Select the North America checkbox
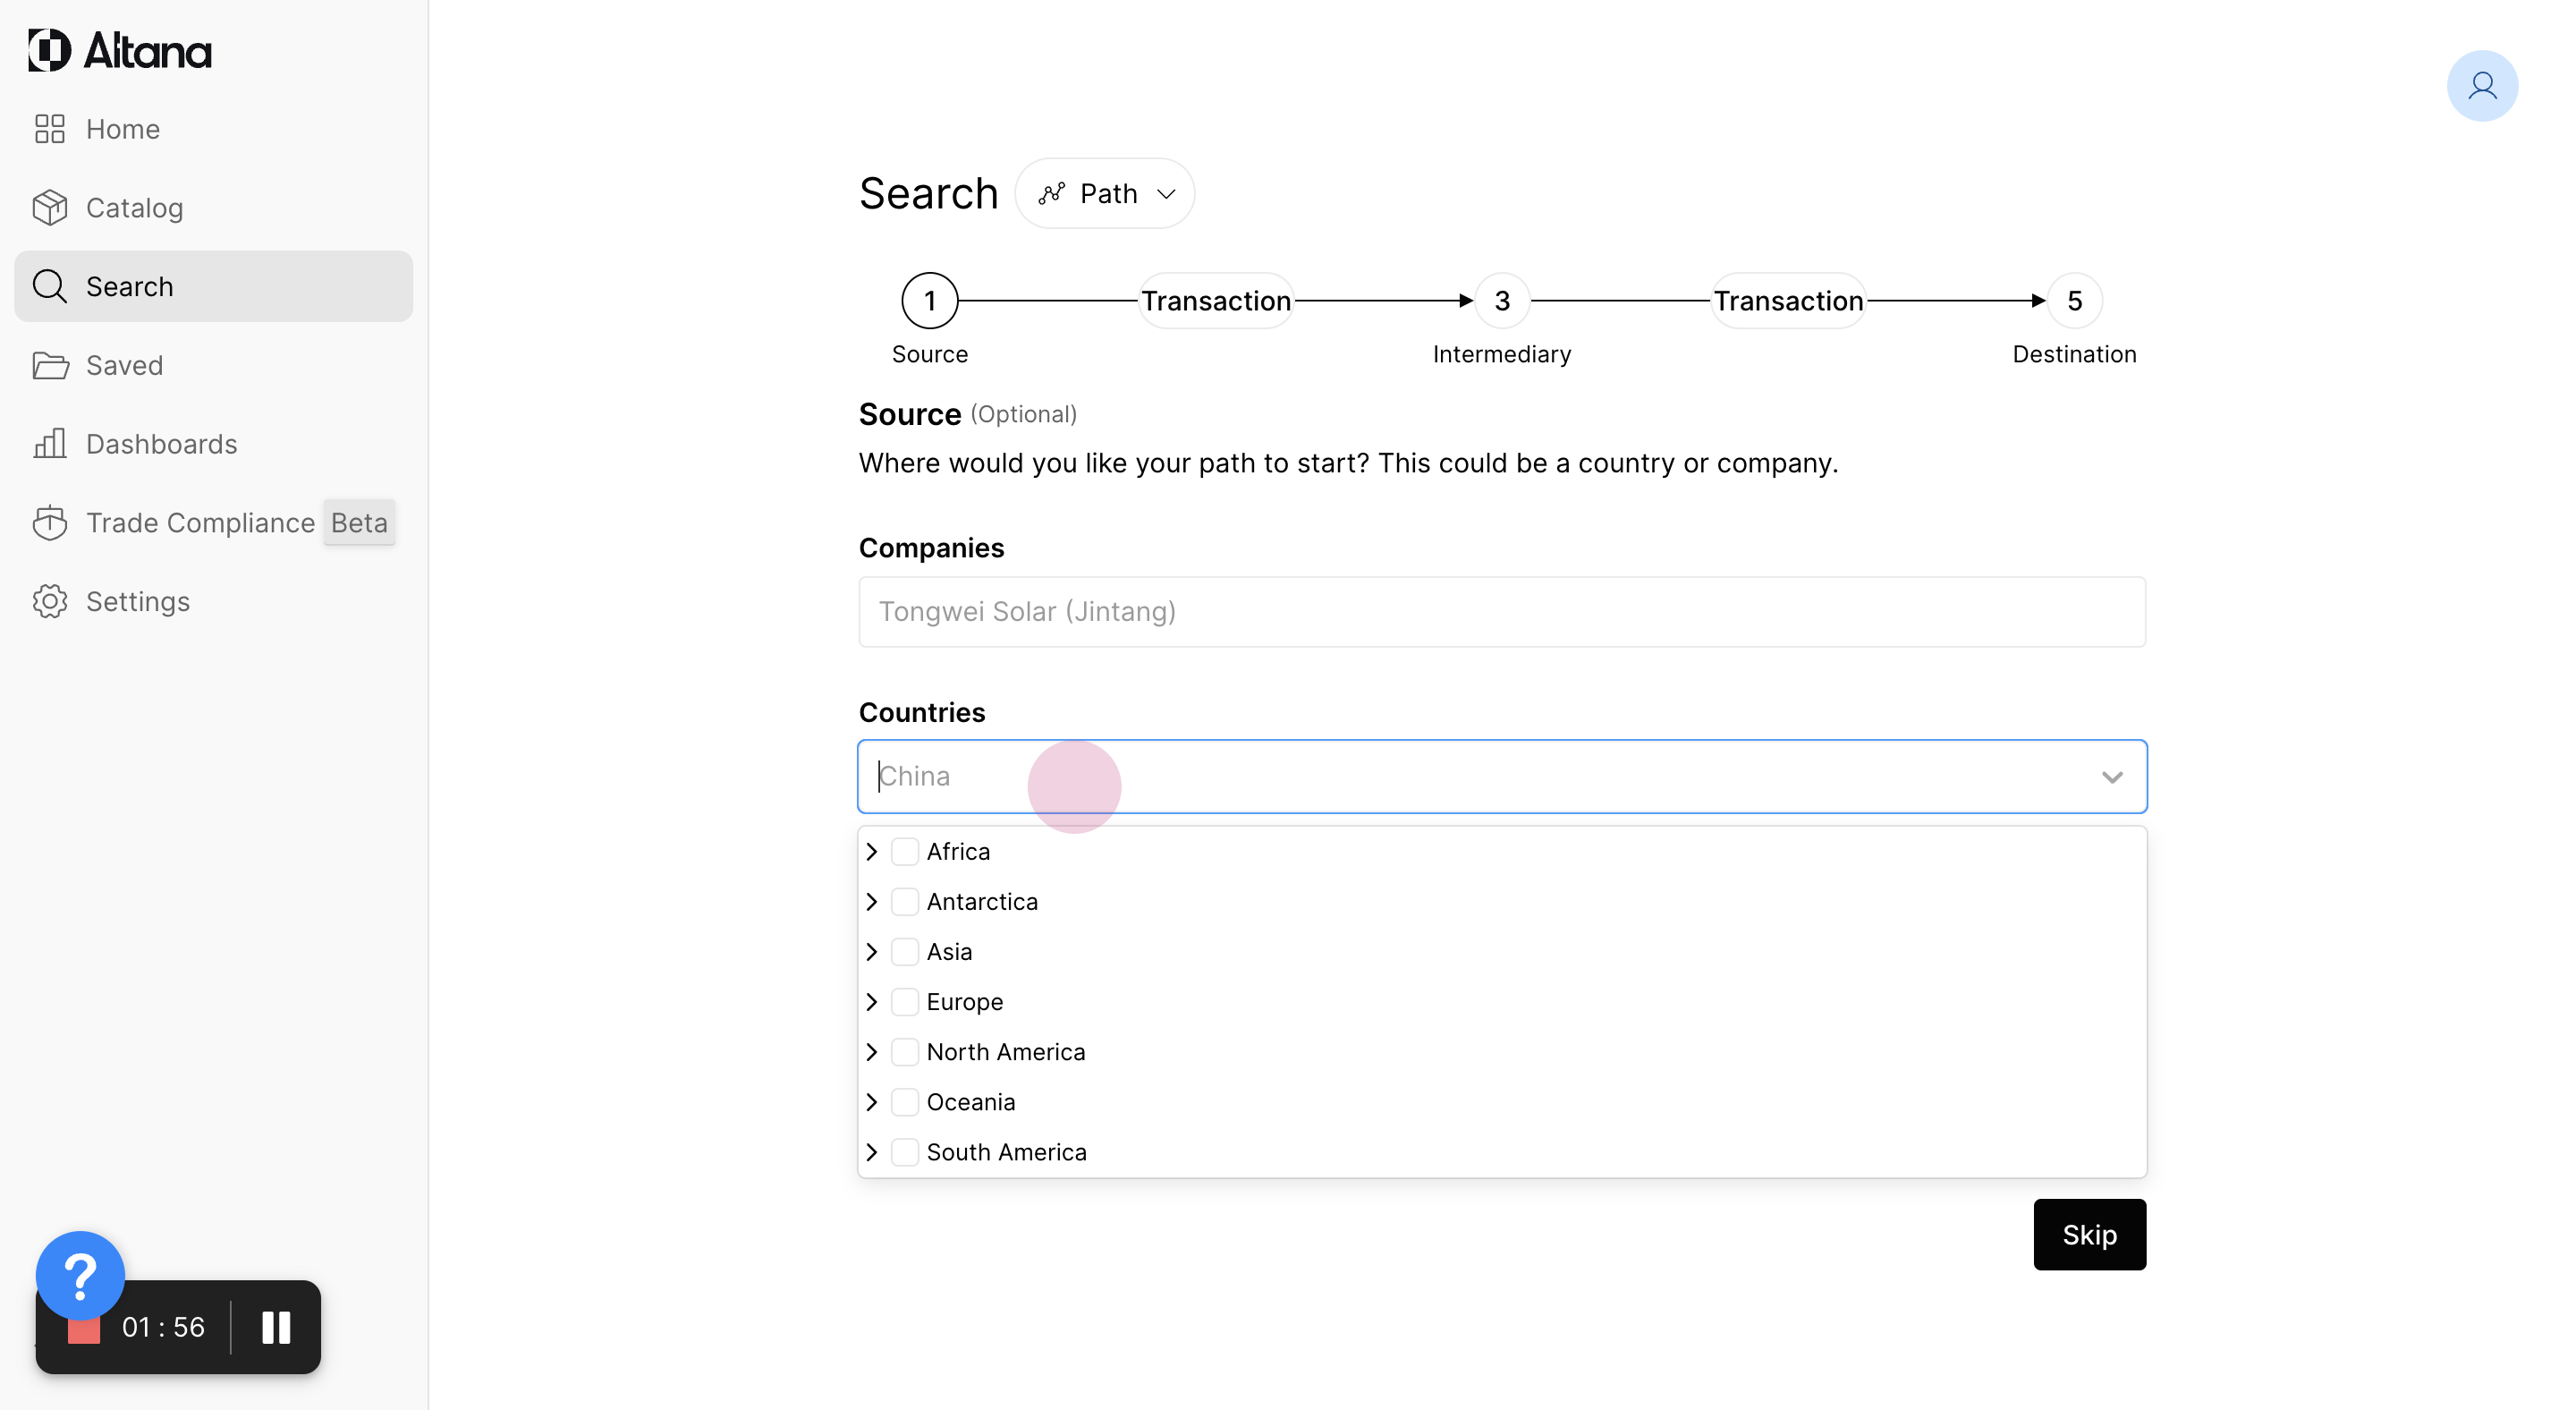This screenshot has width=2576, height=1410. (x=904, y=1052)
